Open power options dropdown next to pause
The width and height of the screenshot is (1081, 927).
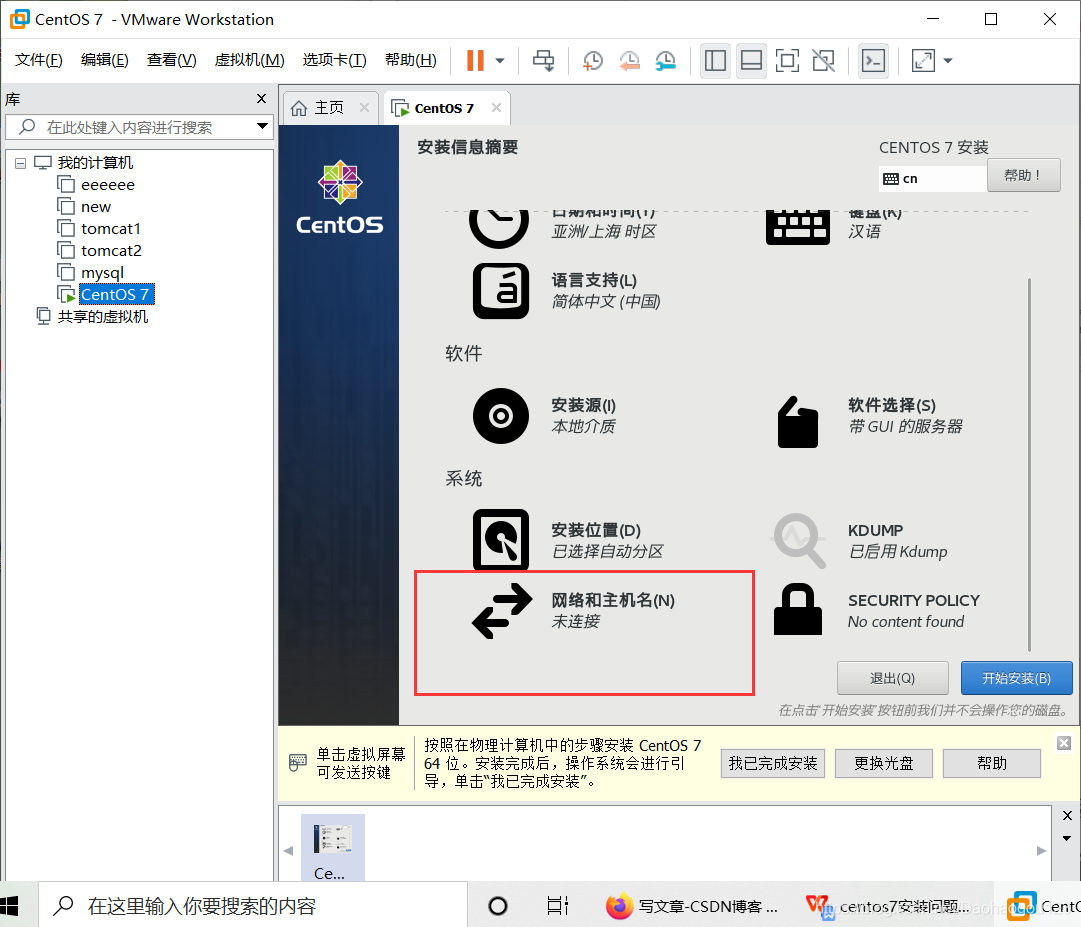tap(500, 61)
